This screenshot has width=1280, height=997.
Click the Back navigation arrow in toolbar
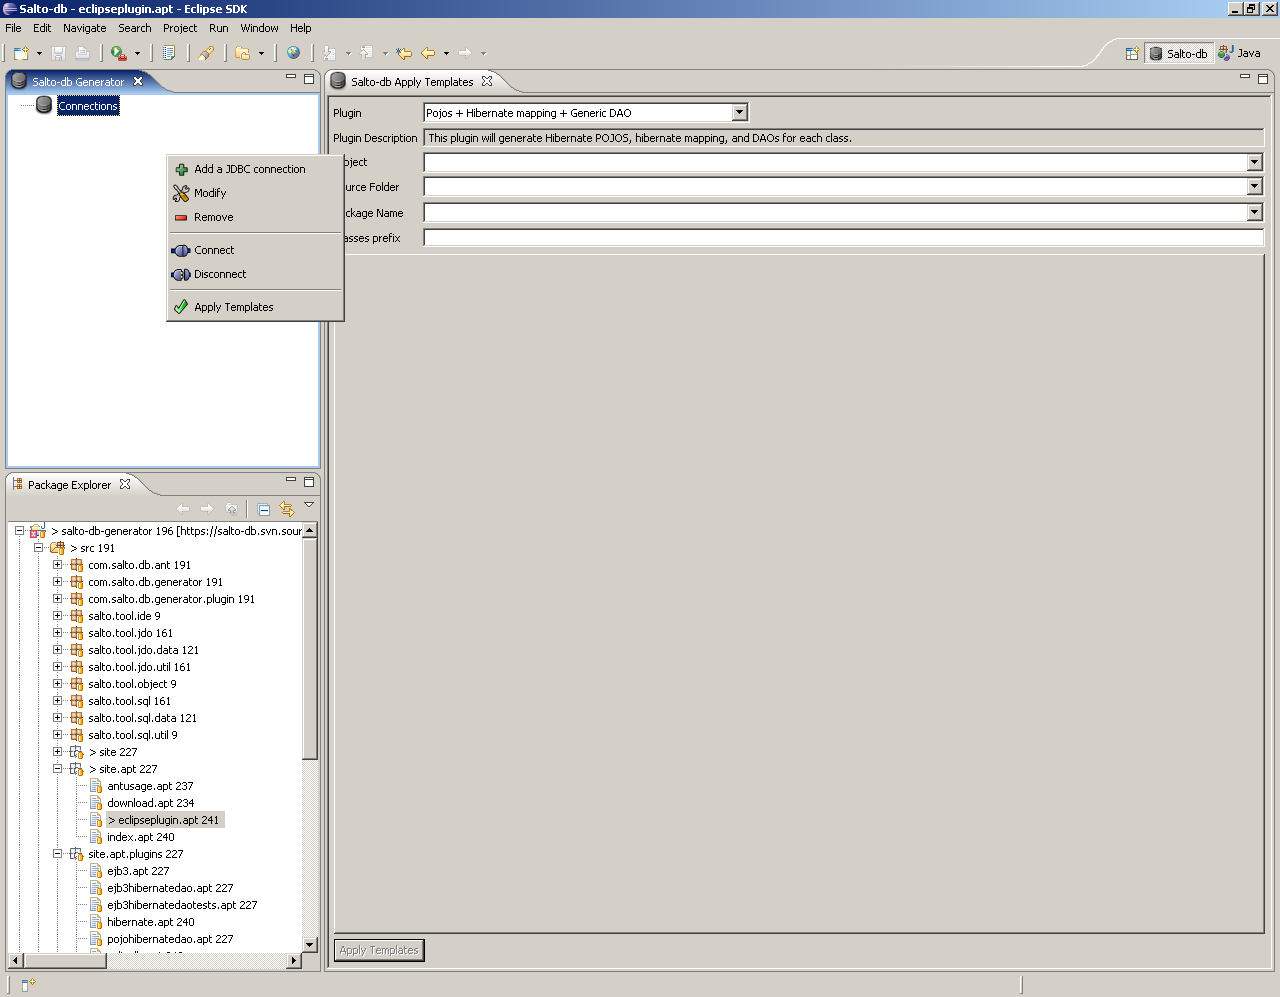point(428,53)
